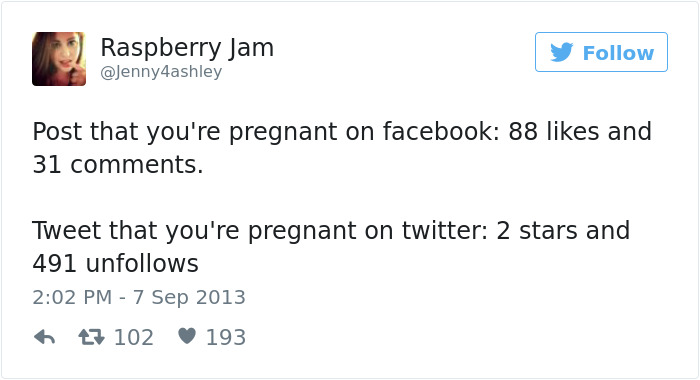Open the 2:02 PM - 7 Sep 2013 timestamp
The image size is (700, 380).
pos(139,297)
